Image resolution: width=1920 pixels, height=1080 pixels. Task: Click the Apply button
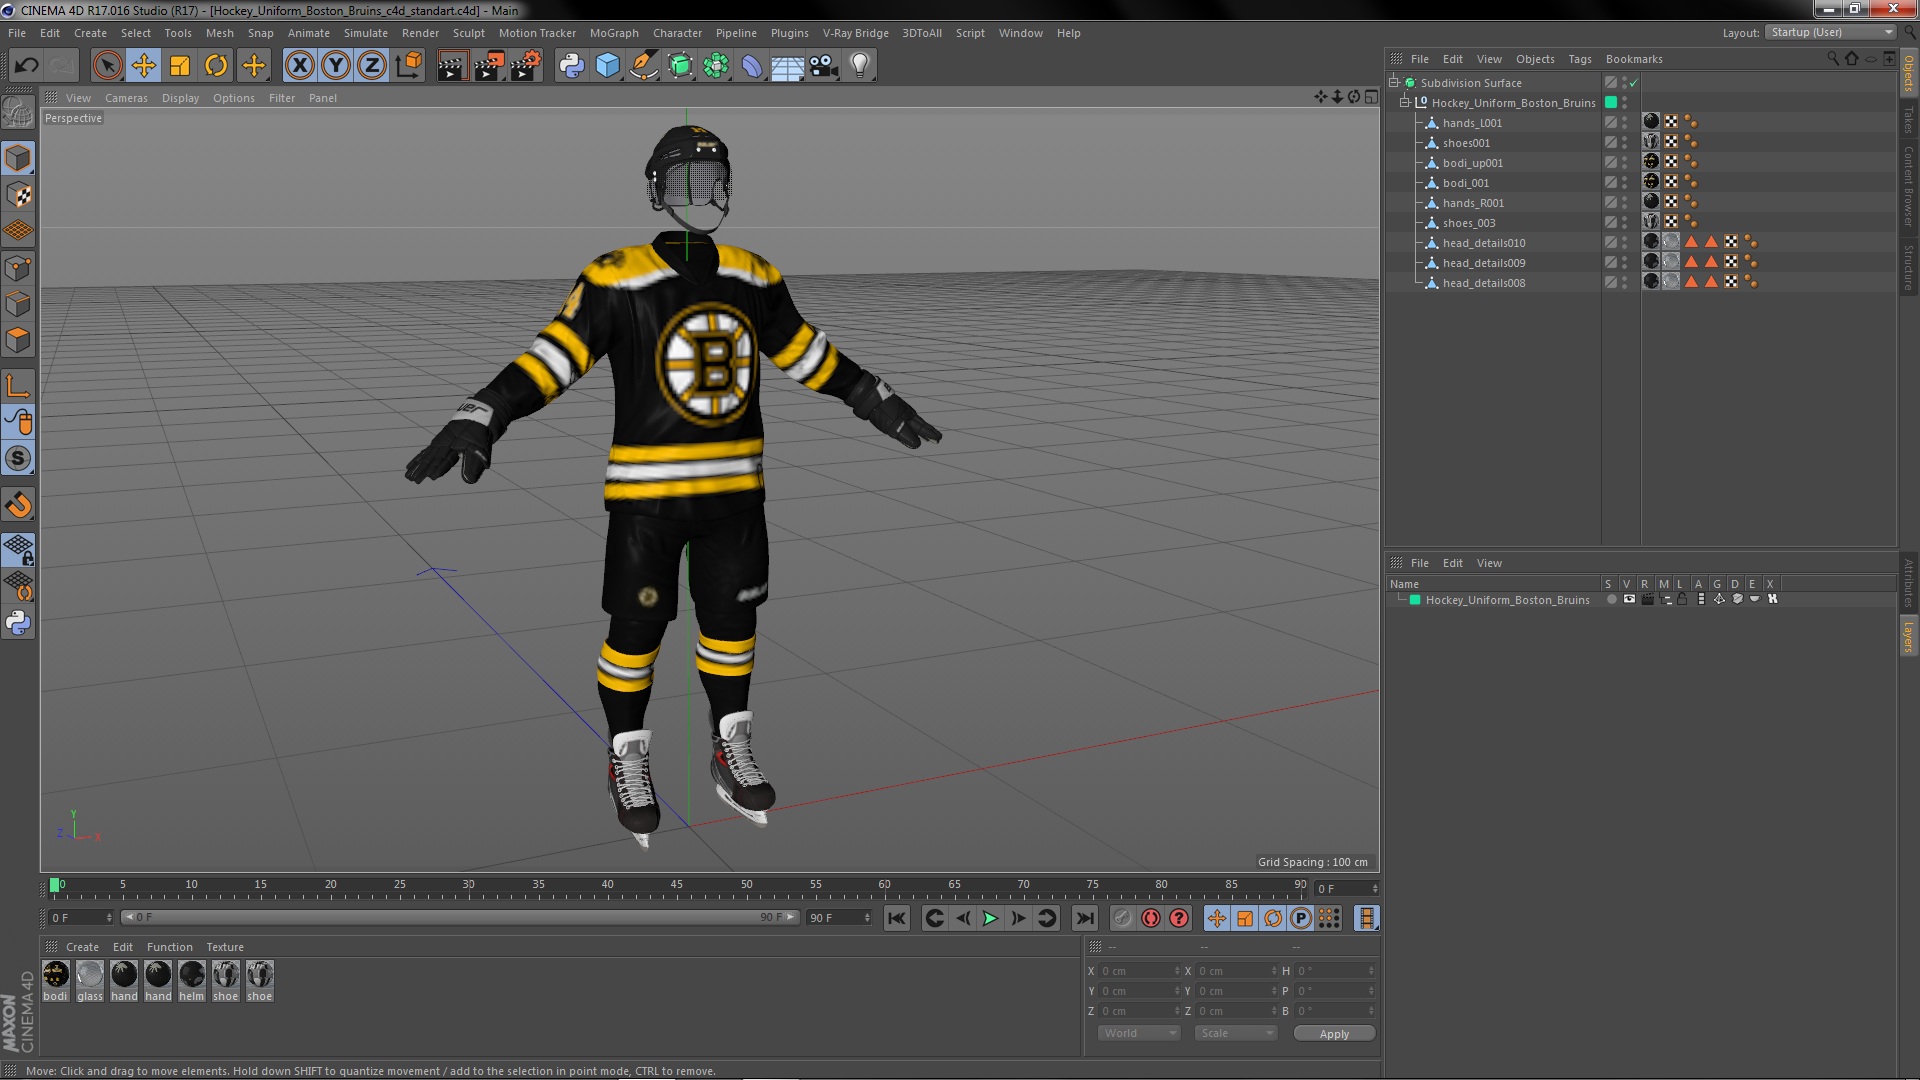click(1334, 1034)
